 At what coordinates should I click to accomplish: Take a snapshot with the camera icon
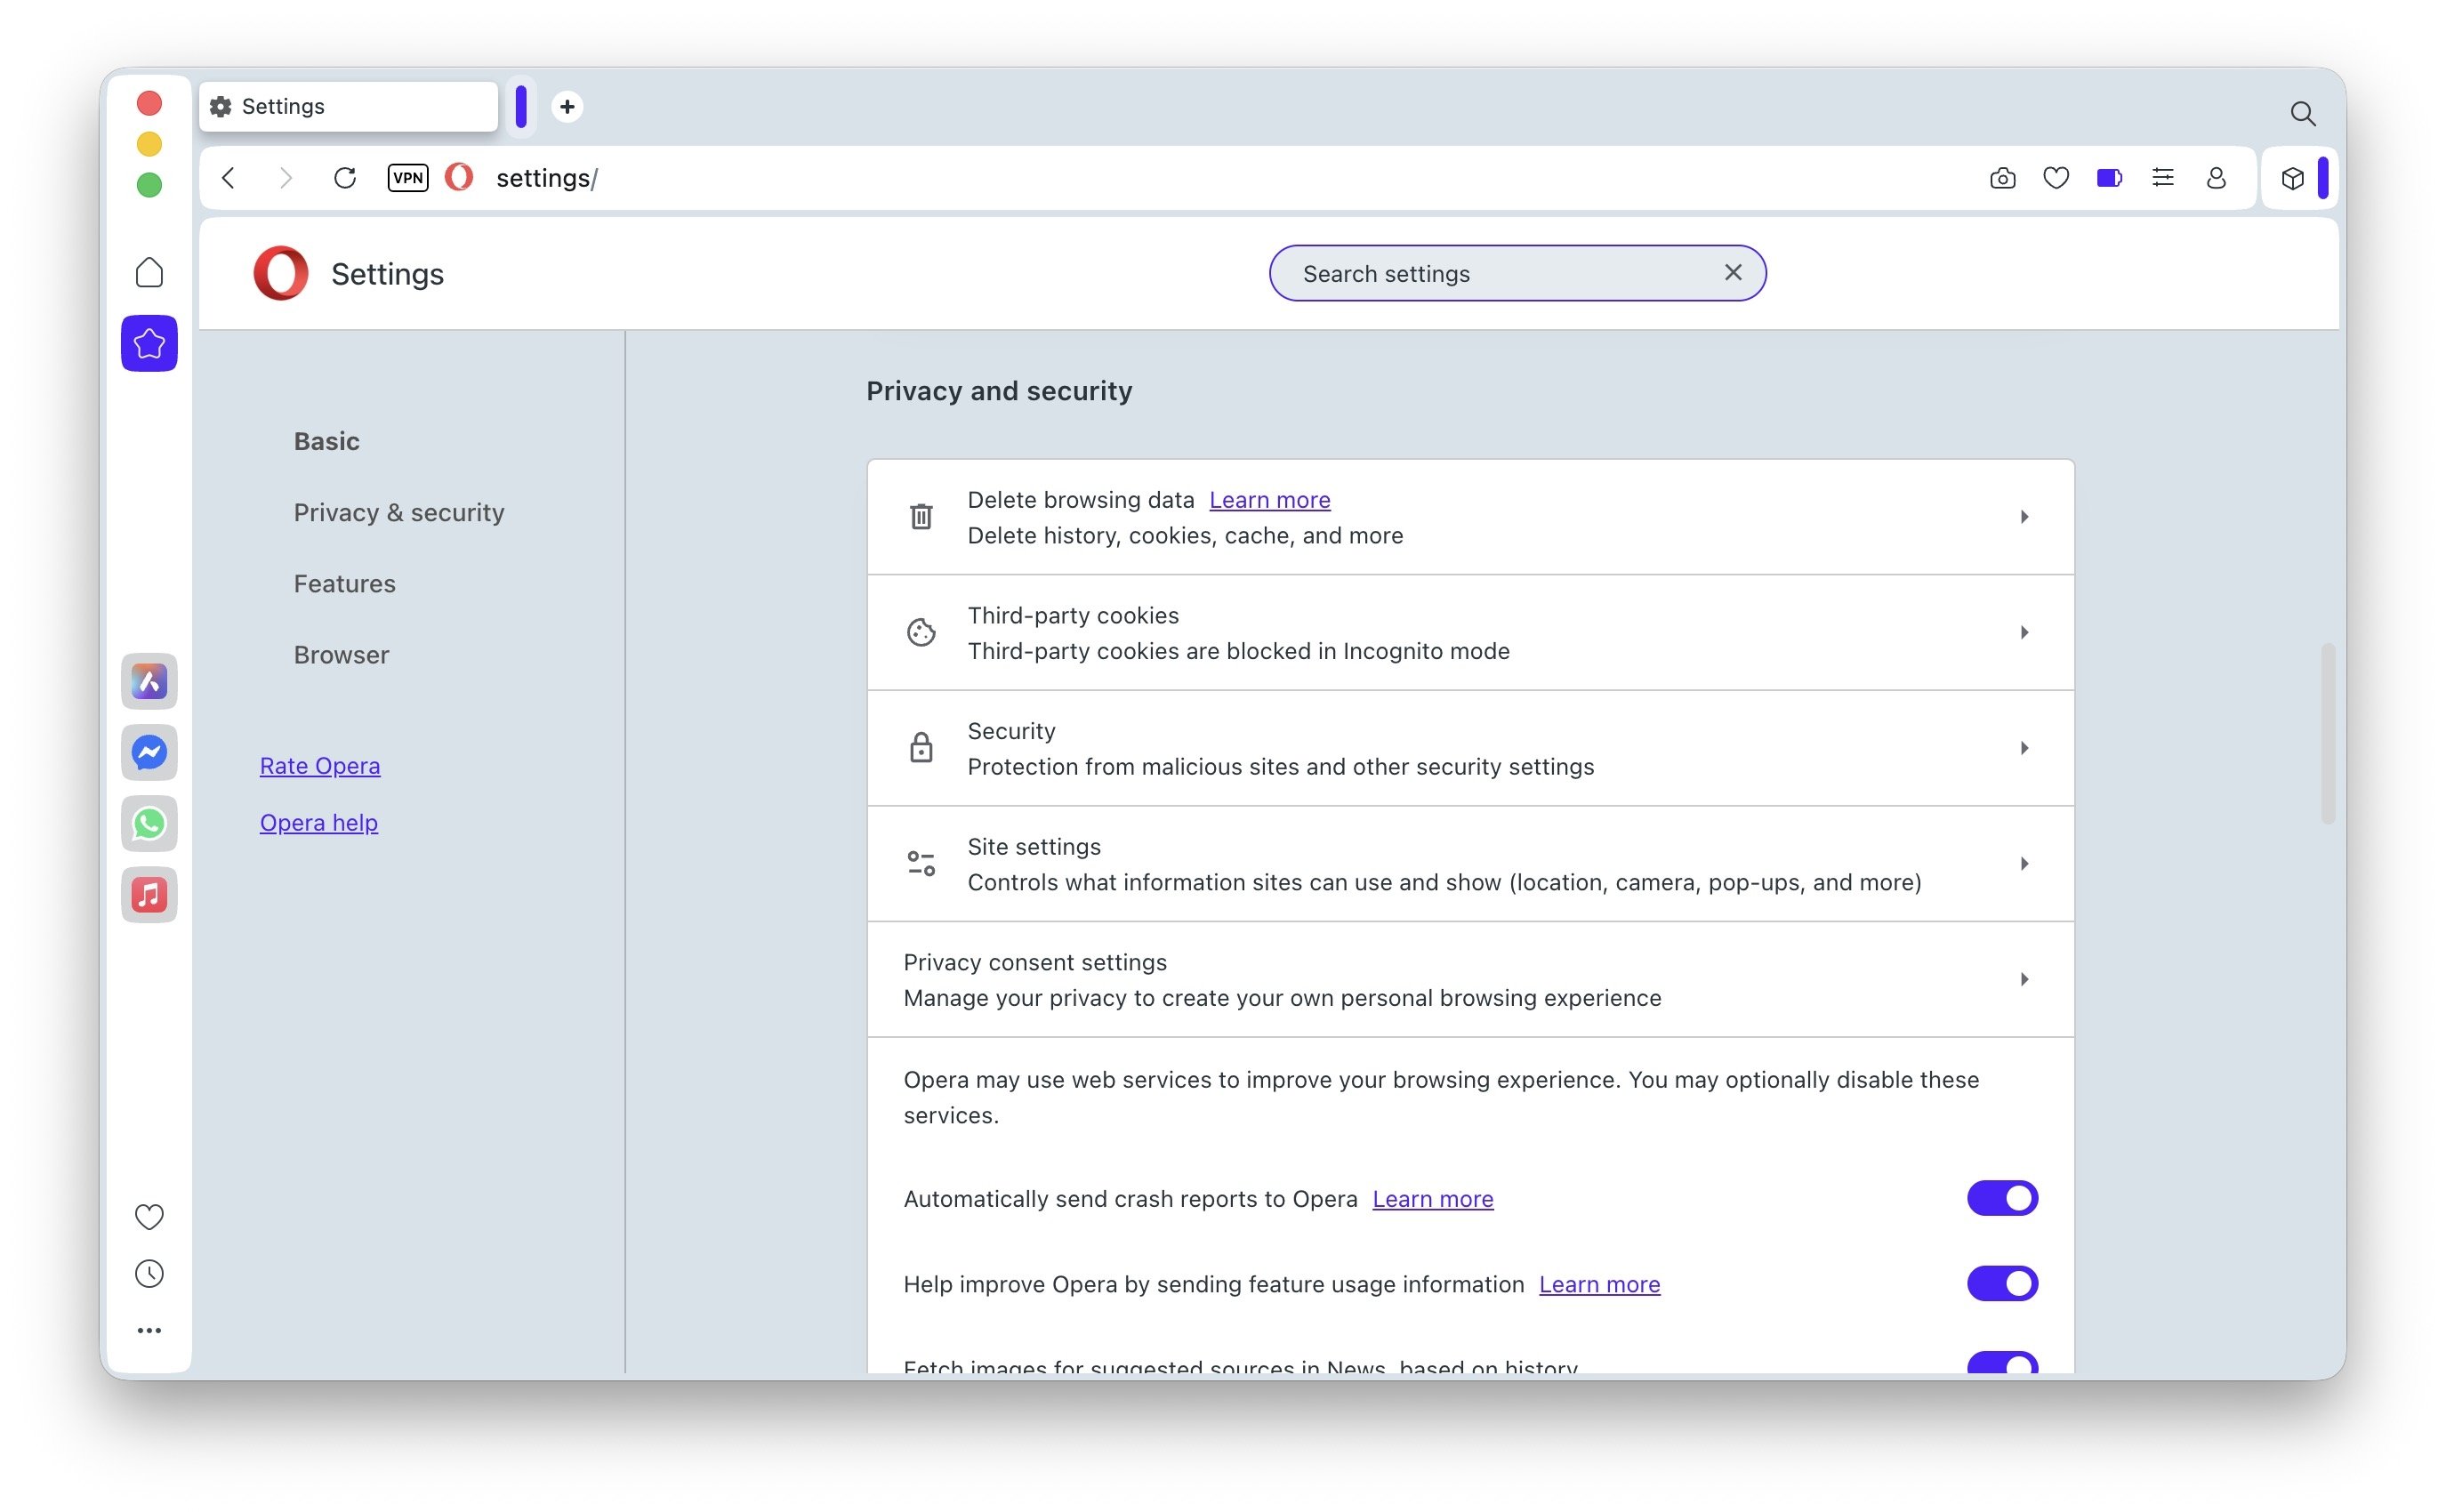[2002, 178]
